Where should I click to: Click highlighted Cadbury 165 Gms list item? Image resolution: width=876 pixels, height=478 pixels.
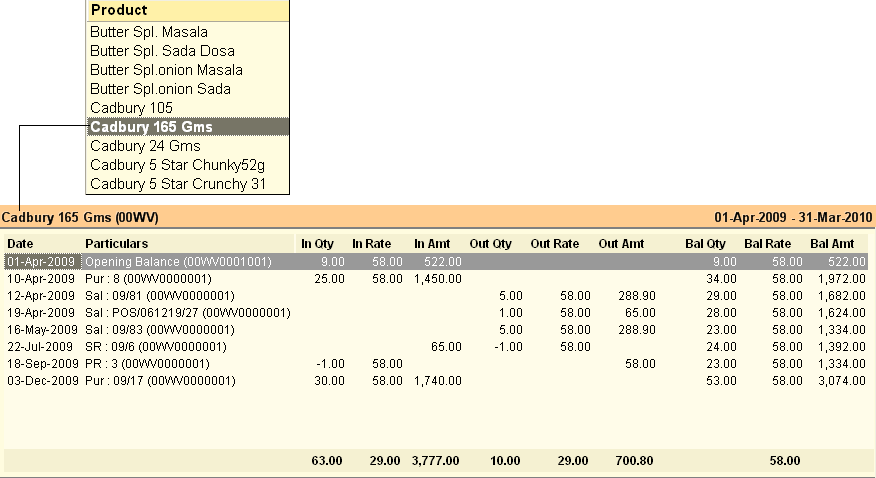pyautogui.click(x=188, y=127)
